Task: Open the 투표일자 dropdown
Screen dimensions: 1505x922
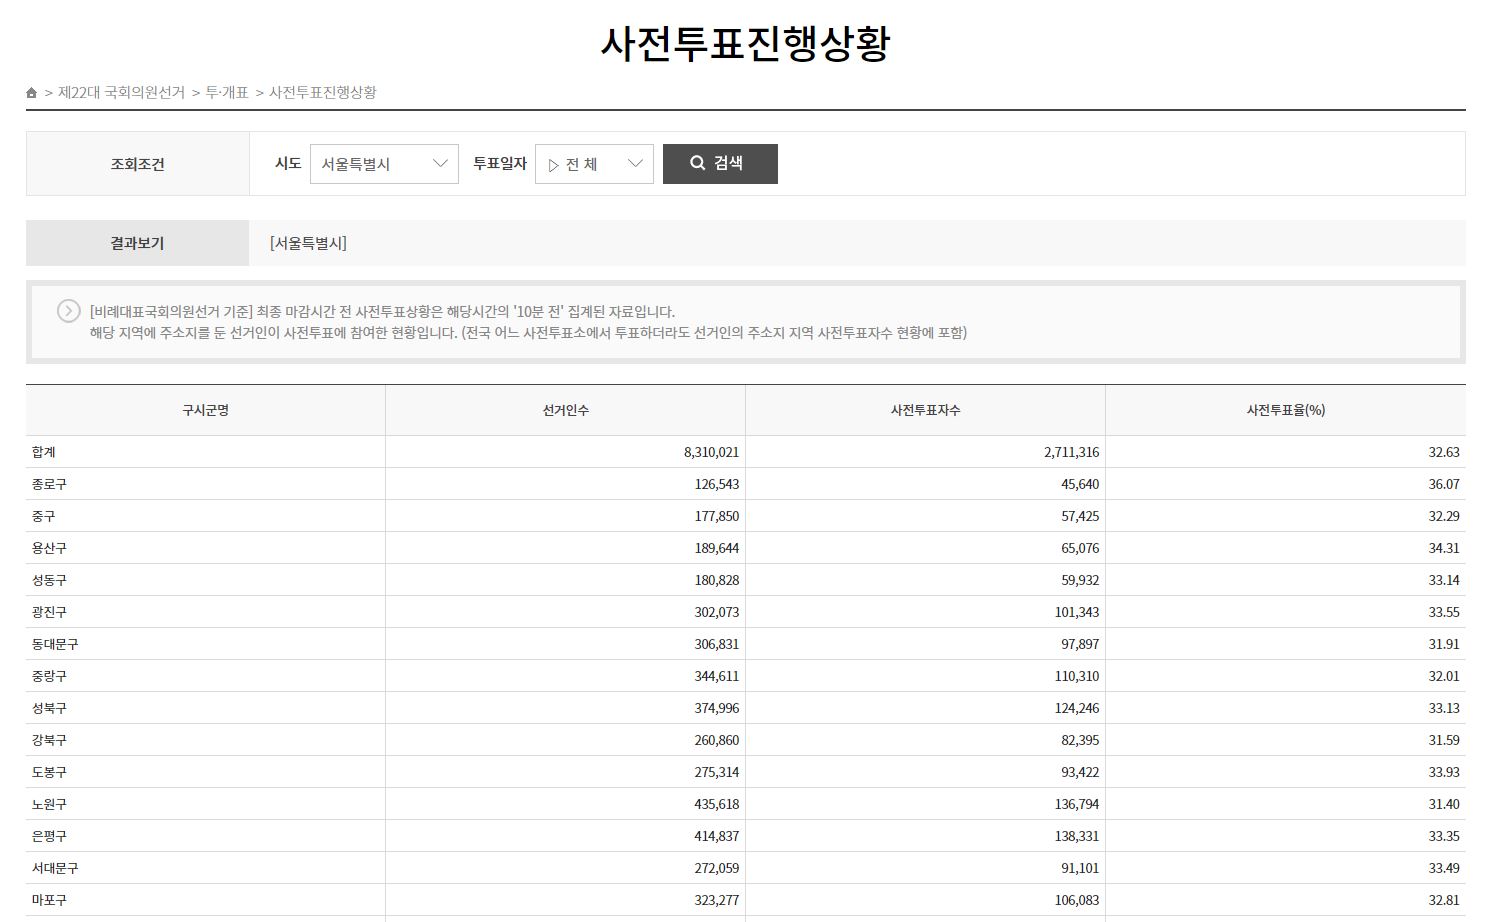Action: [594, 163]
